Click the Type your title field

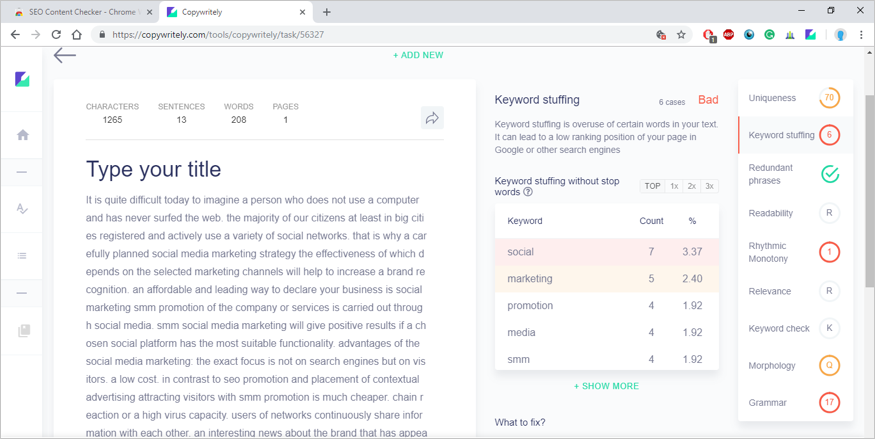(x=154, y=169)
